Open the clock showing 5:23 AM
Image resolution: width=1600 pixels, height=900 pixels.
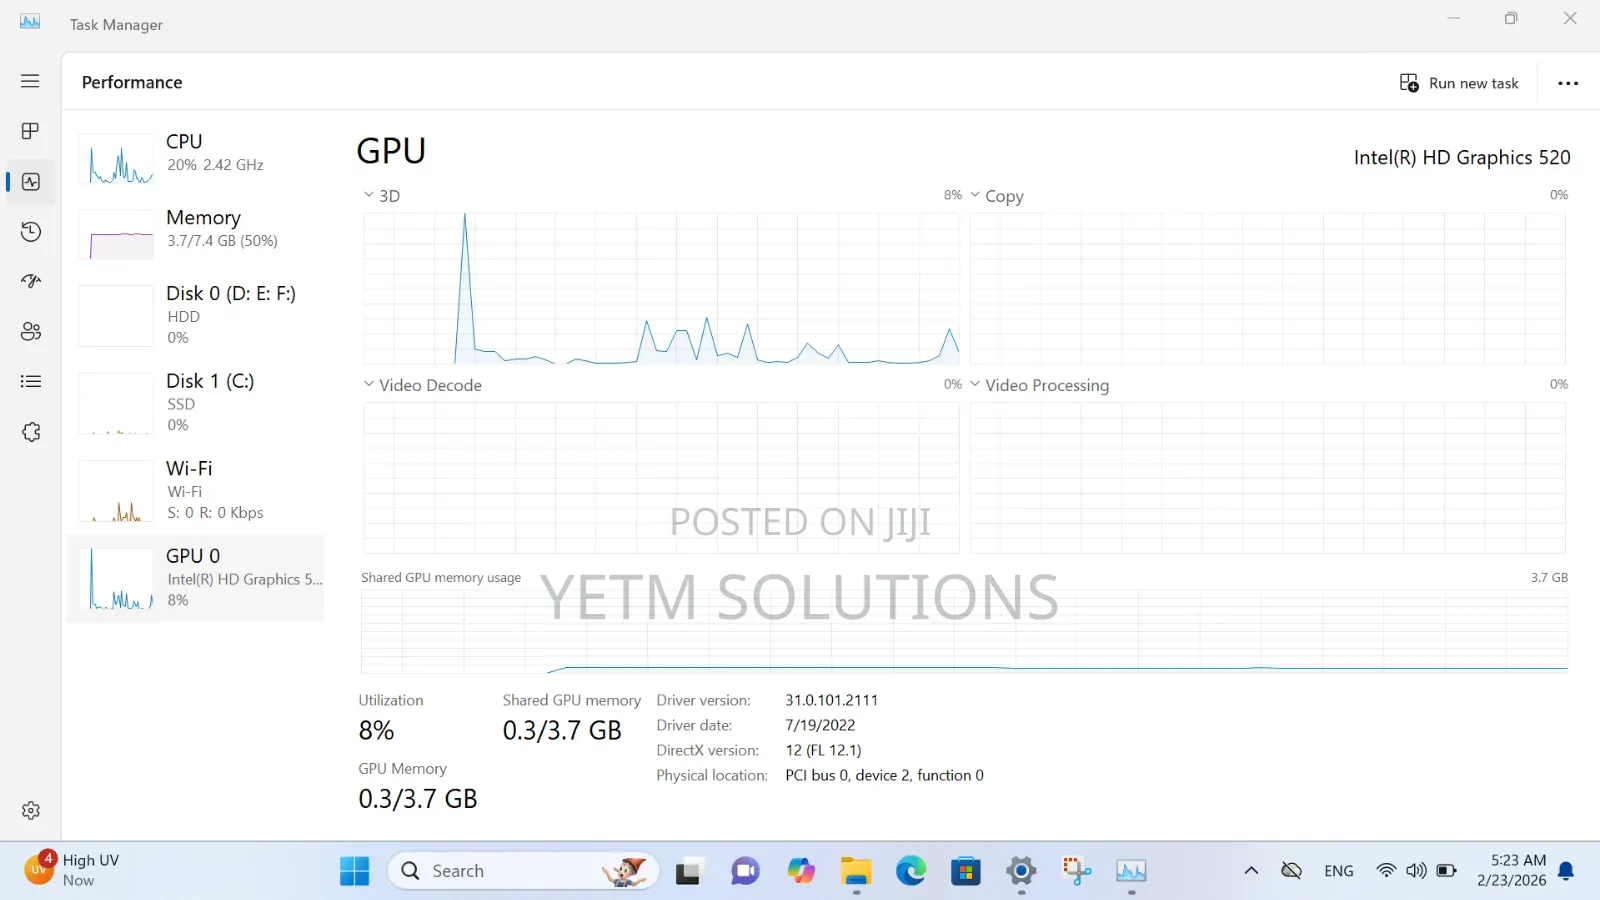(x=1511, y=870)
